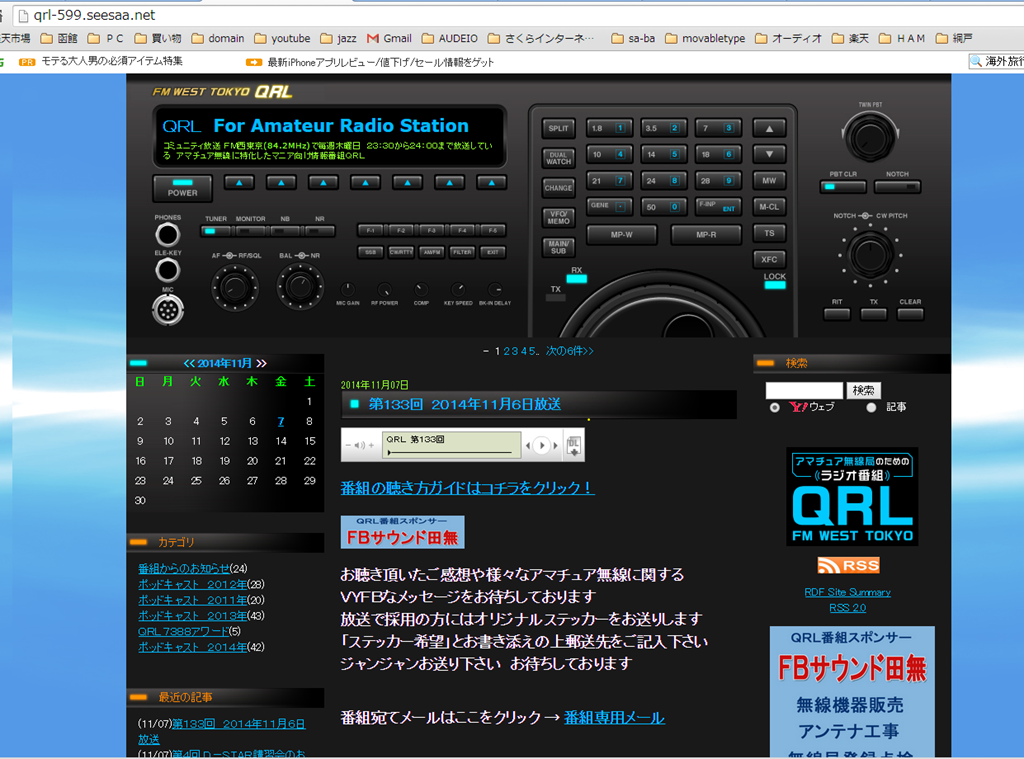Raise the volume with the audio player plus
Image resolution: width=1024 pixels, height=759 pixels.
[x=372, y=445]
